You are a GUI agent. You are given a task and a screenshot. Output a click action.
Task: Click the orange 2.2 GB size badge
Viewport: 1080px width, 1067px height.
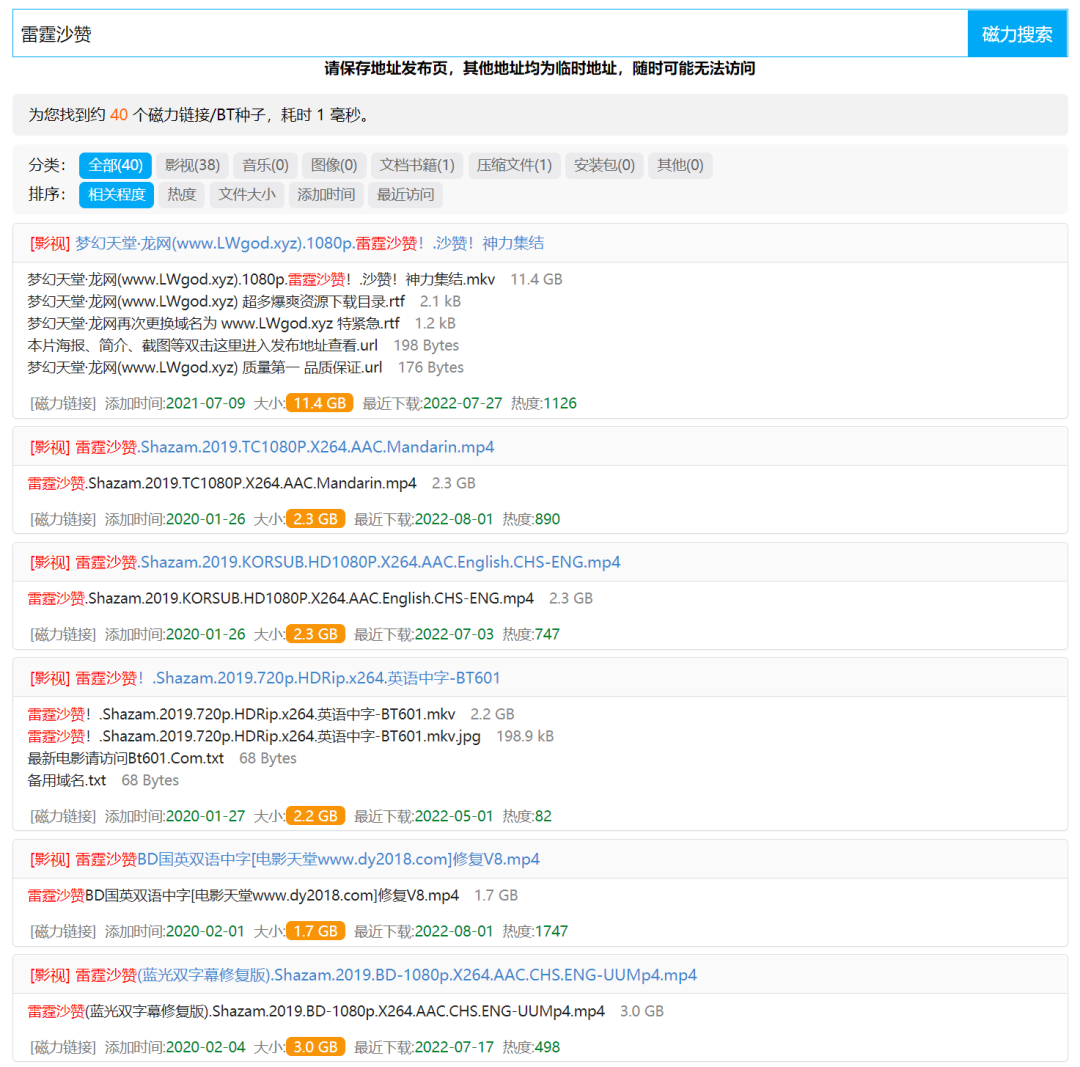click(315, 816)
